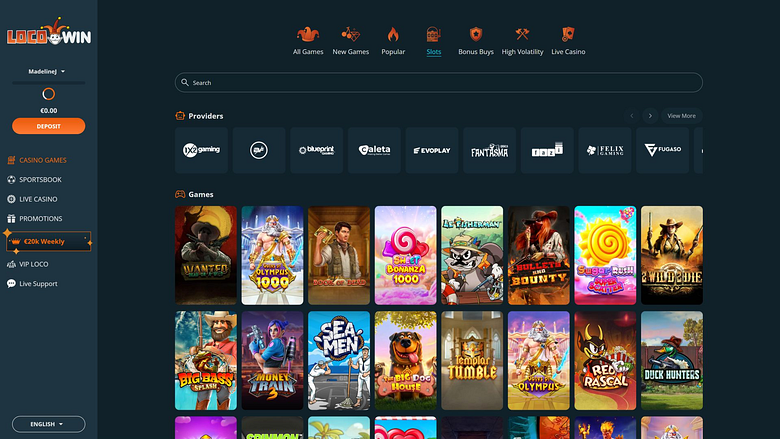Screen dimensions: 780x439
Task: Open the Red Rascal game
Action: point(605,360)
